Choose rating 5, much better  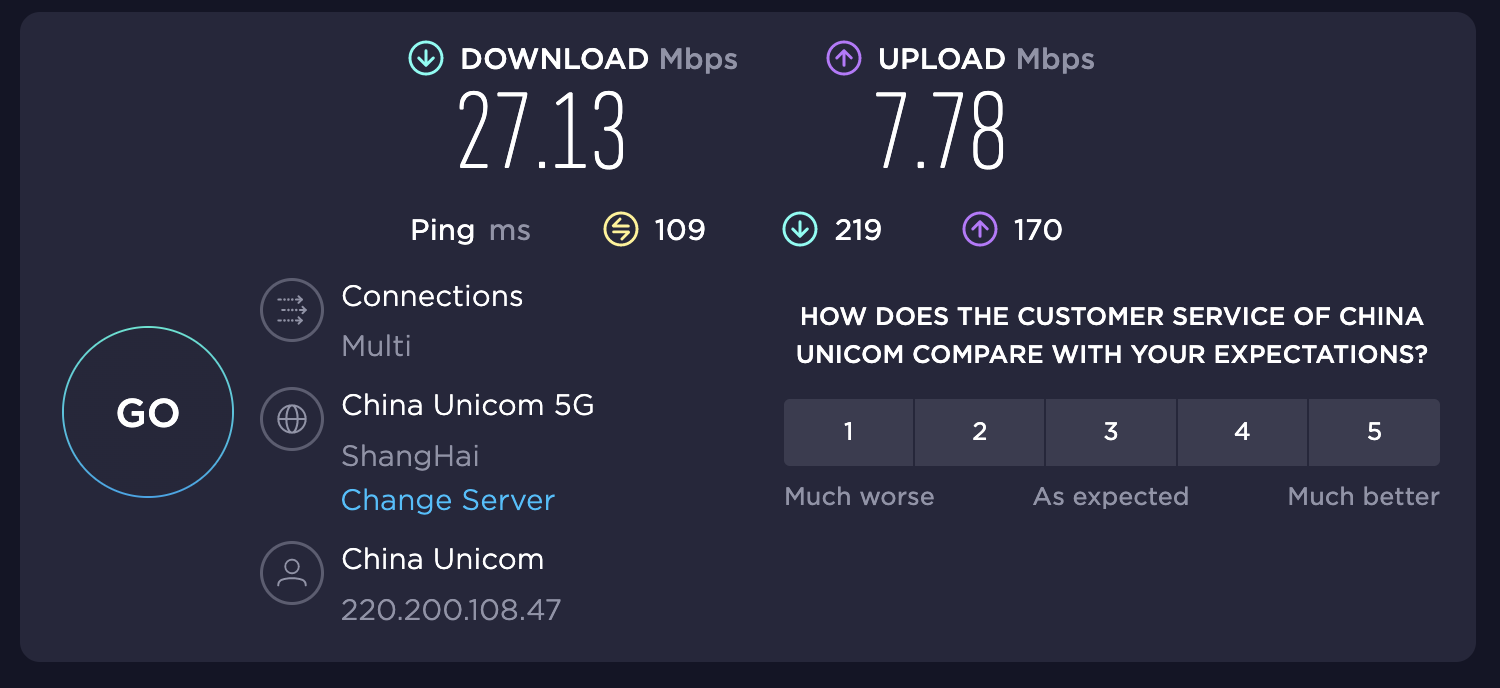[1374, 432]
